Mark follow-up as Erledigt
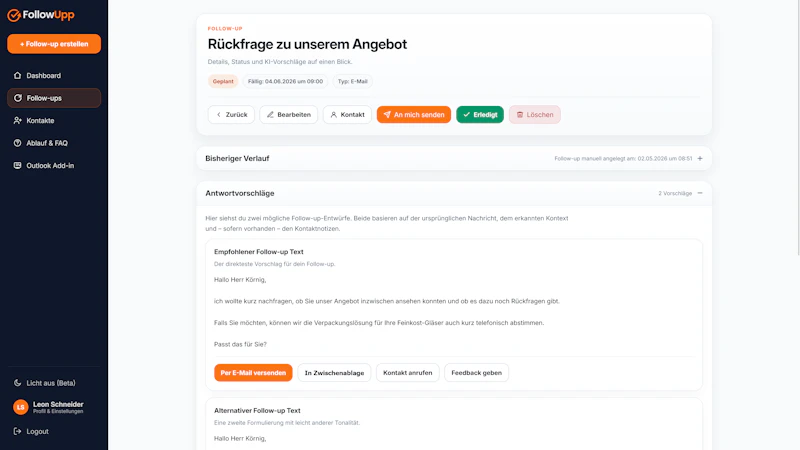This screenshot has height=450, width=800. [x=480, y=114]
